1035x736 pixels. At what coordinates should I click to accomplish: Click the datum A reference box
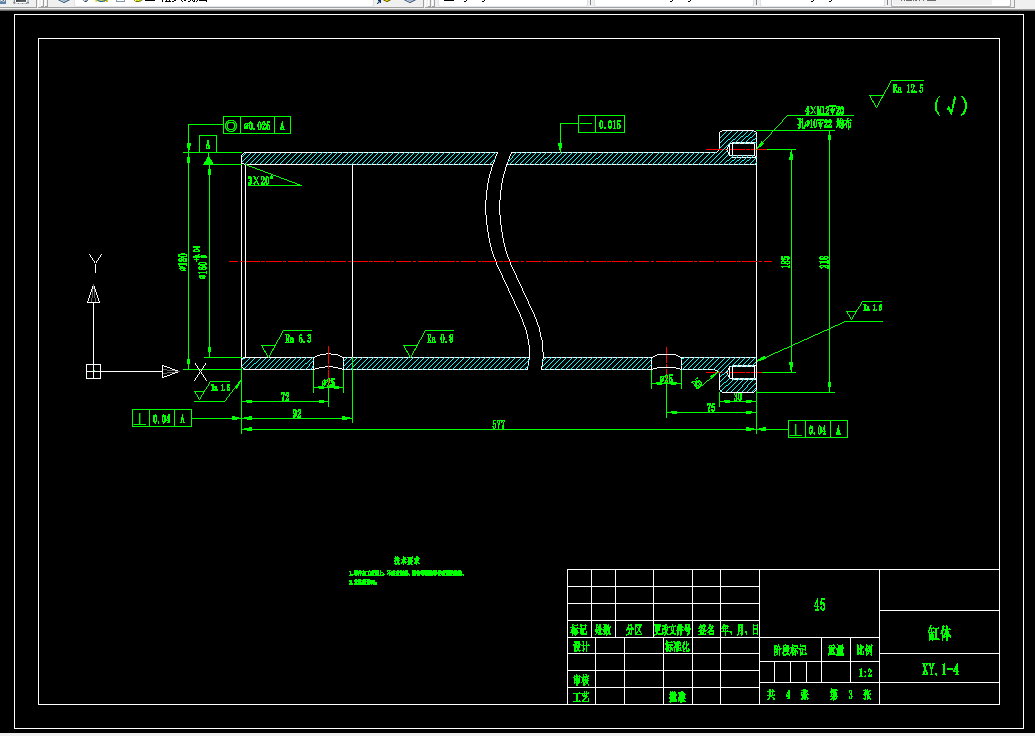point(209,143)
